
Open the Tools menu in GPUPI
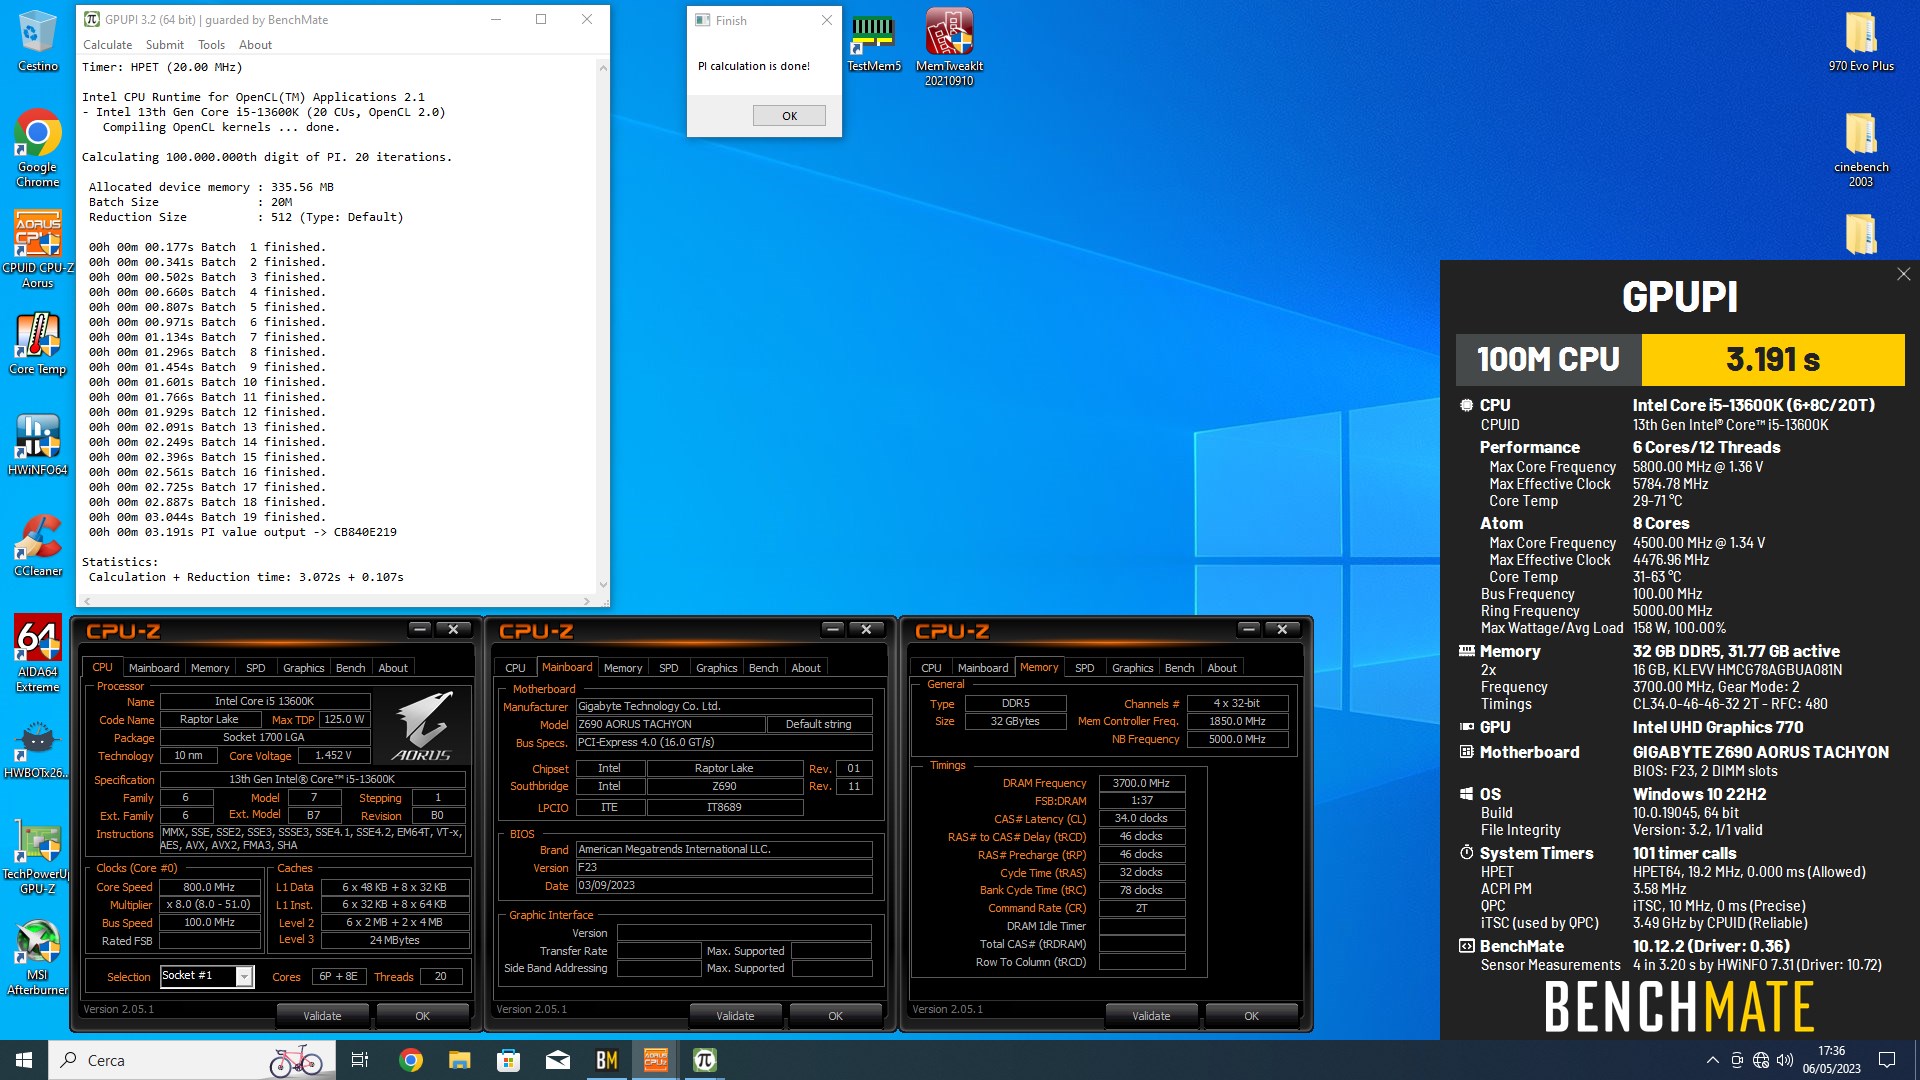point(211,45)
